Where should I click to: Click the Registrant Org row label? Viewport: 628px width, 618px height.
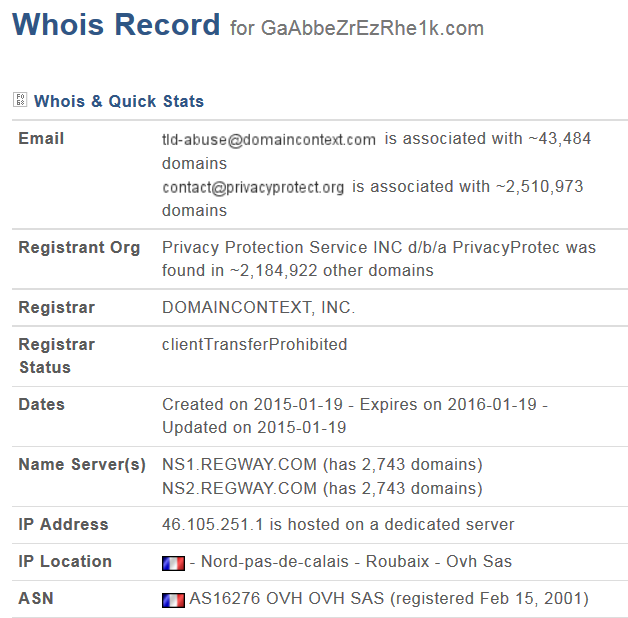click(79, 247)
